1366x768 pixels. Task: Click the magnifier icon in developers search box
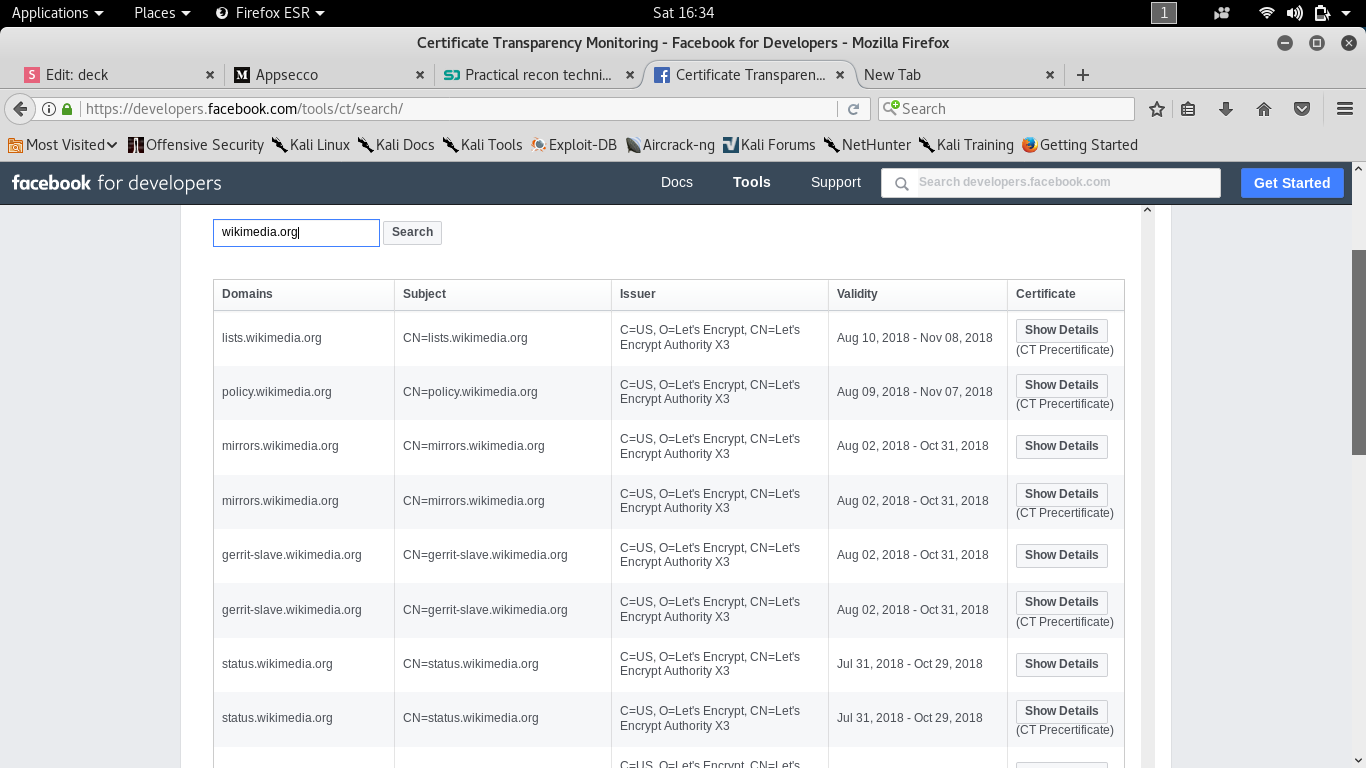[901, 184]
